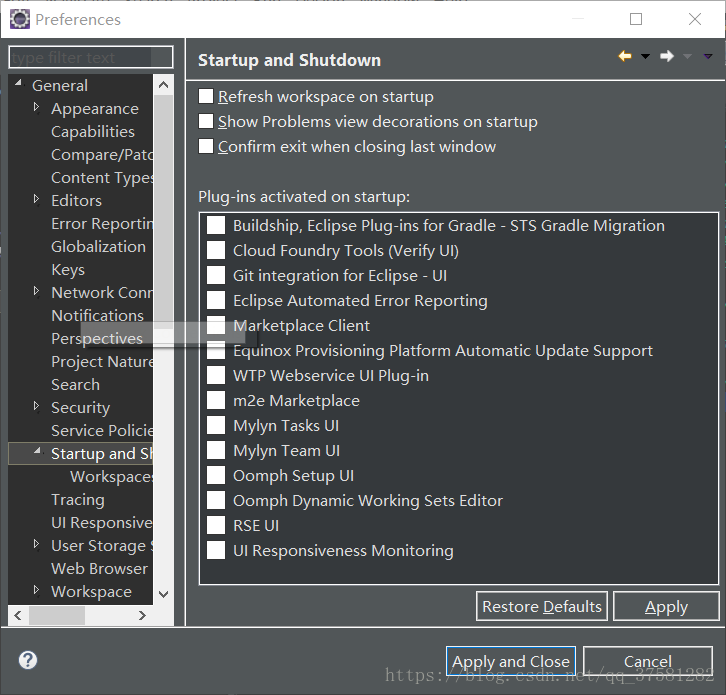The height and width of the screenshot is (695, 726).
Task: Check Equinox Provisioning Platform Automatic Update Support
Action: click(216, 351)
